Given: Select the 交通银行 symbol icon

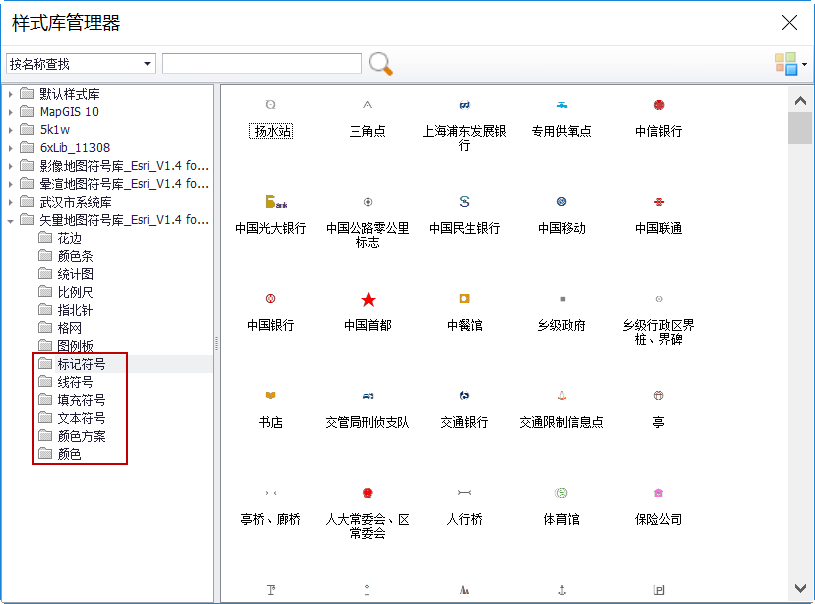Looking at the screenshot, I should [x=465, y=396].
